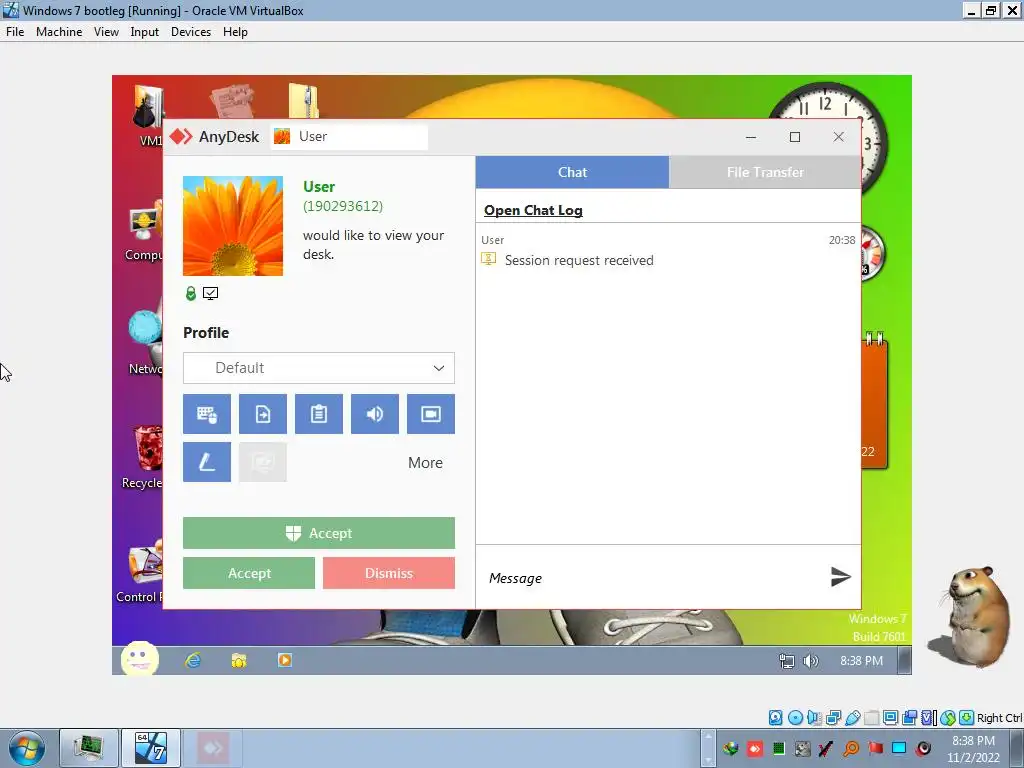Toggle audio transmission permission
Screen dimensions: 1024x768
pyautogui.click(x=375, y=414)
